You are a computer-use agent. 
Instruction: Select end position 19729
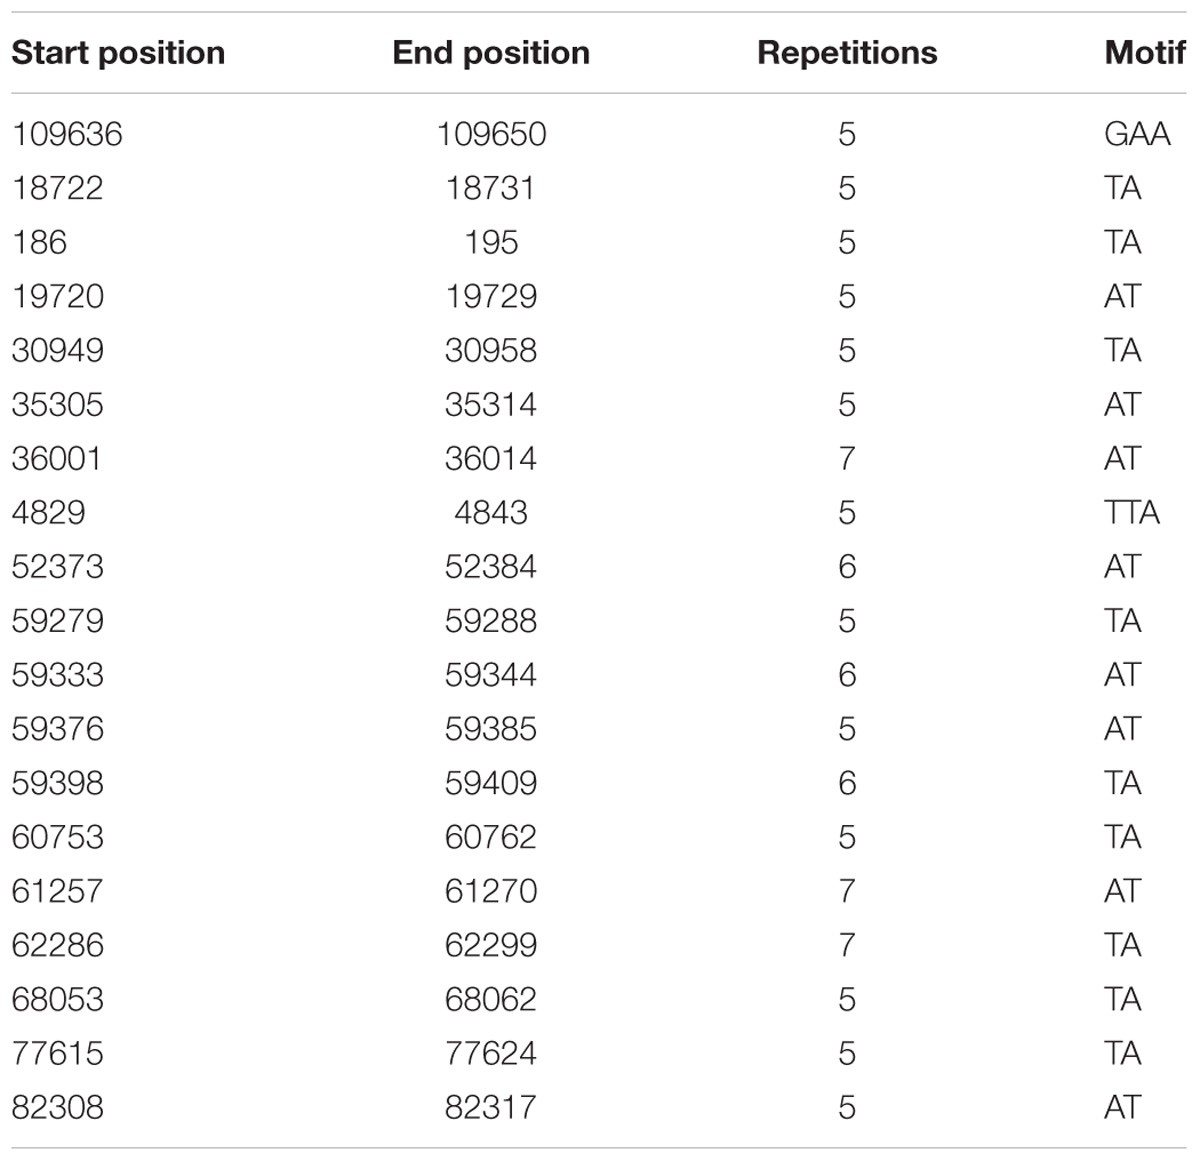[491, 296]
